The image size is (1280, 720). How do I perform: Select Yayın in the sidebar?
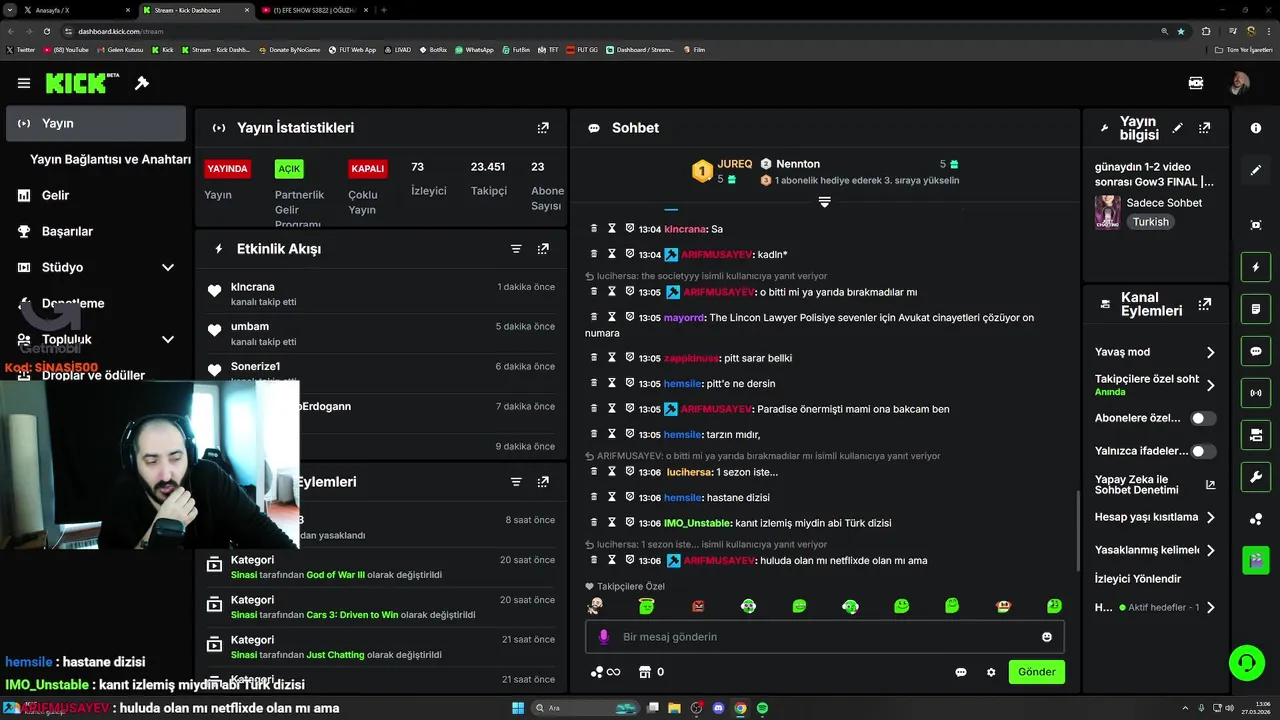point(96,123)
